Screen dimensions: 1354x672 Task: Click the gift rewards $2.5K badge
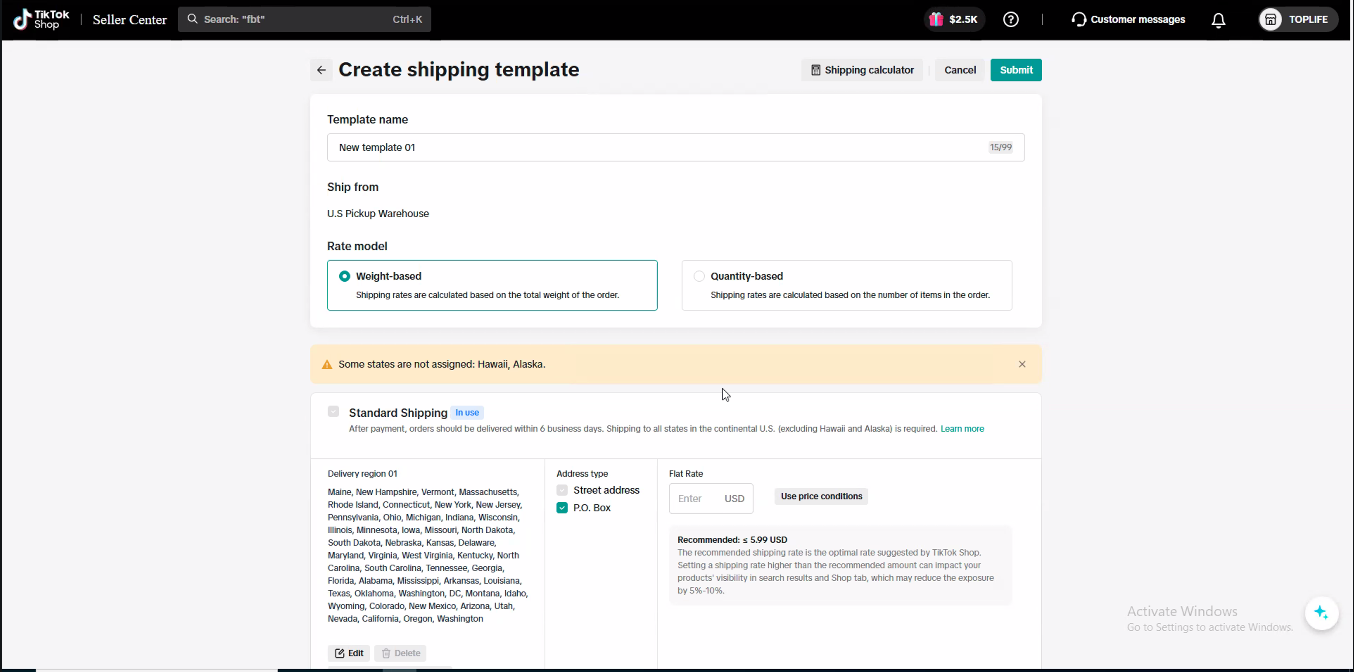point(954,19)
